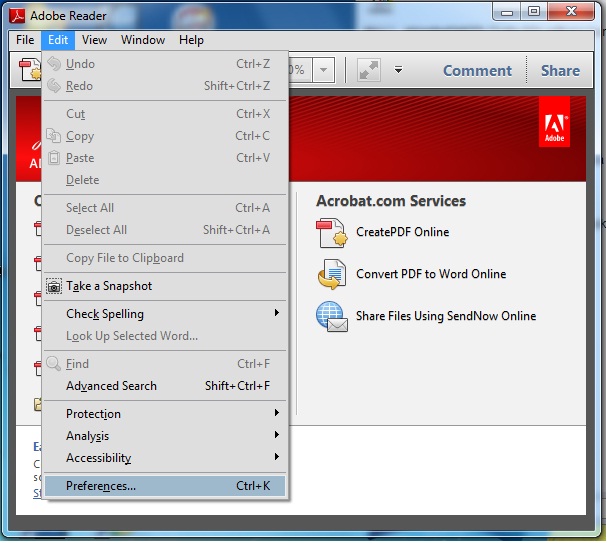Open the zoom percentage dropdown arrow
607x543 pixels.
pos(322,70)
